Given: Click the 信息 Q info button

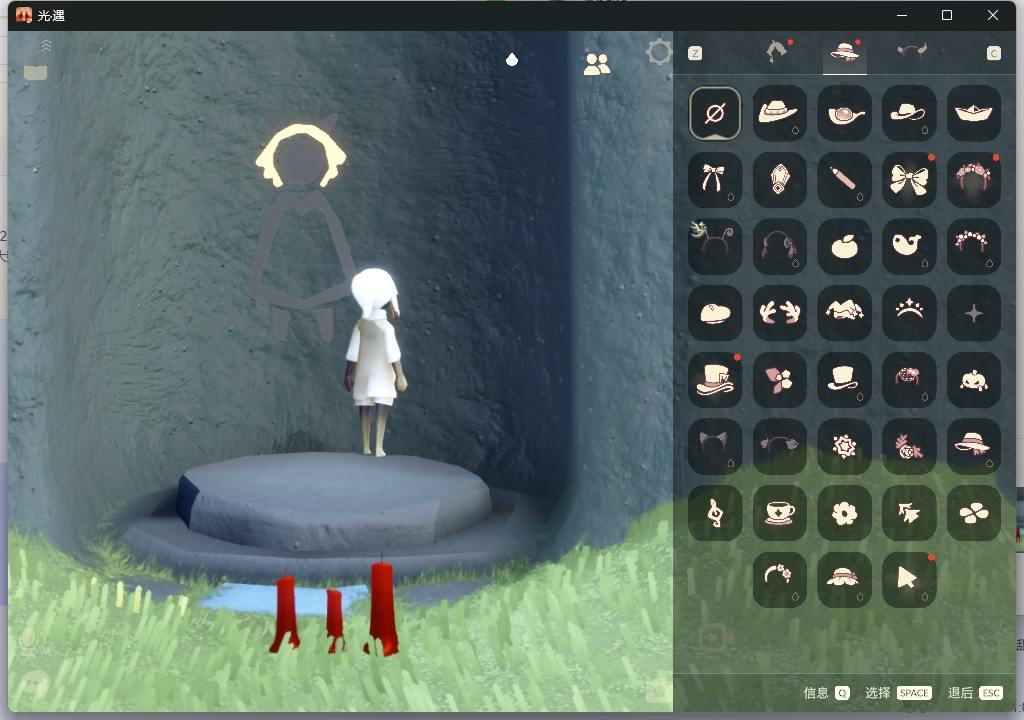Looking at the screenshot, I should pos(826,693).
